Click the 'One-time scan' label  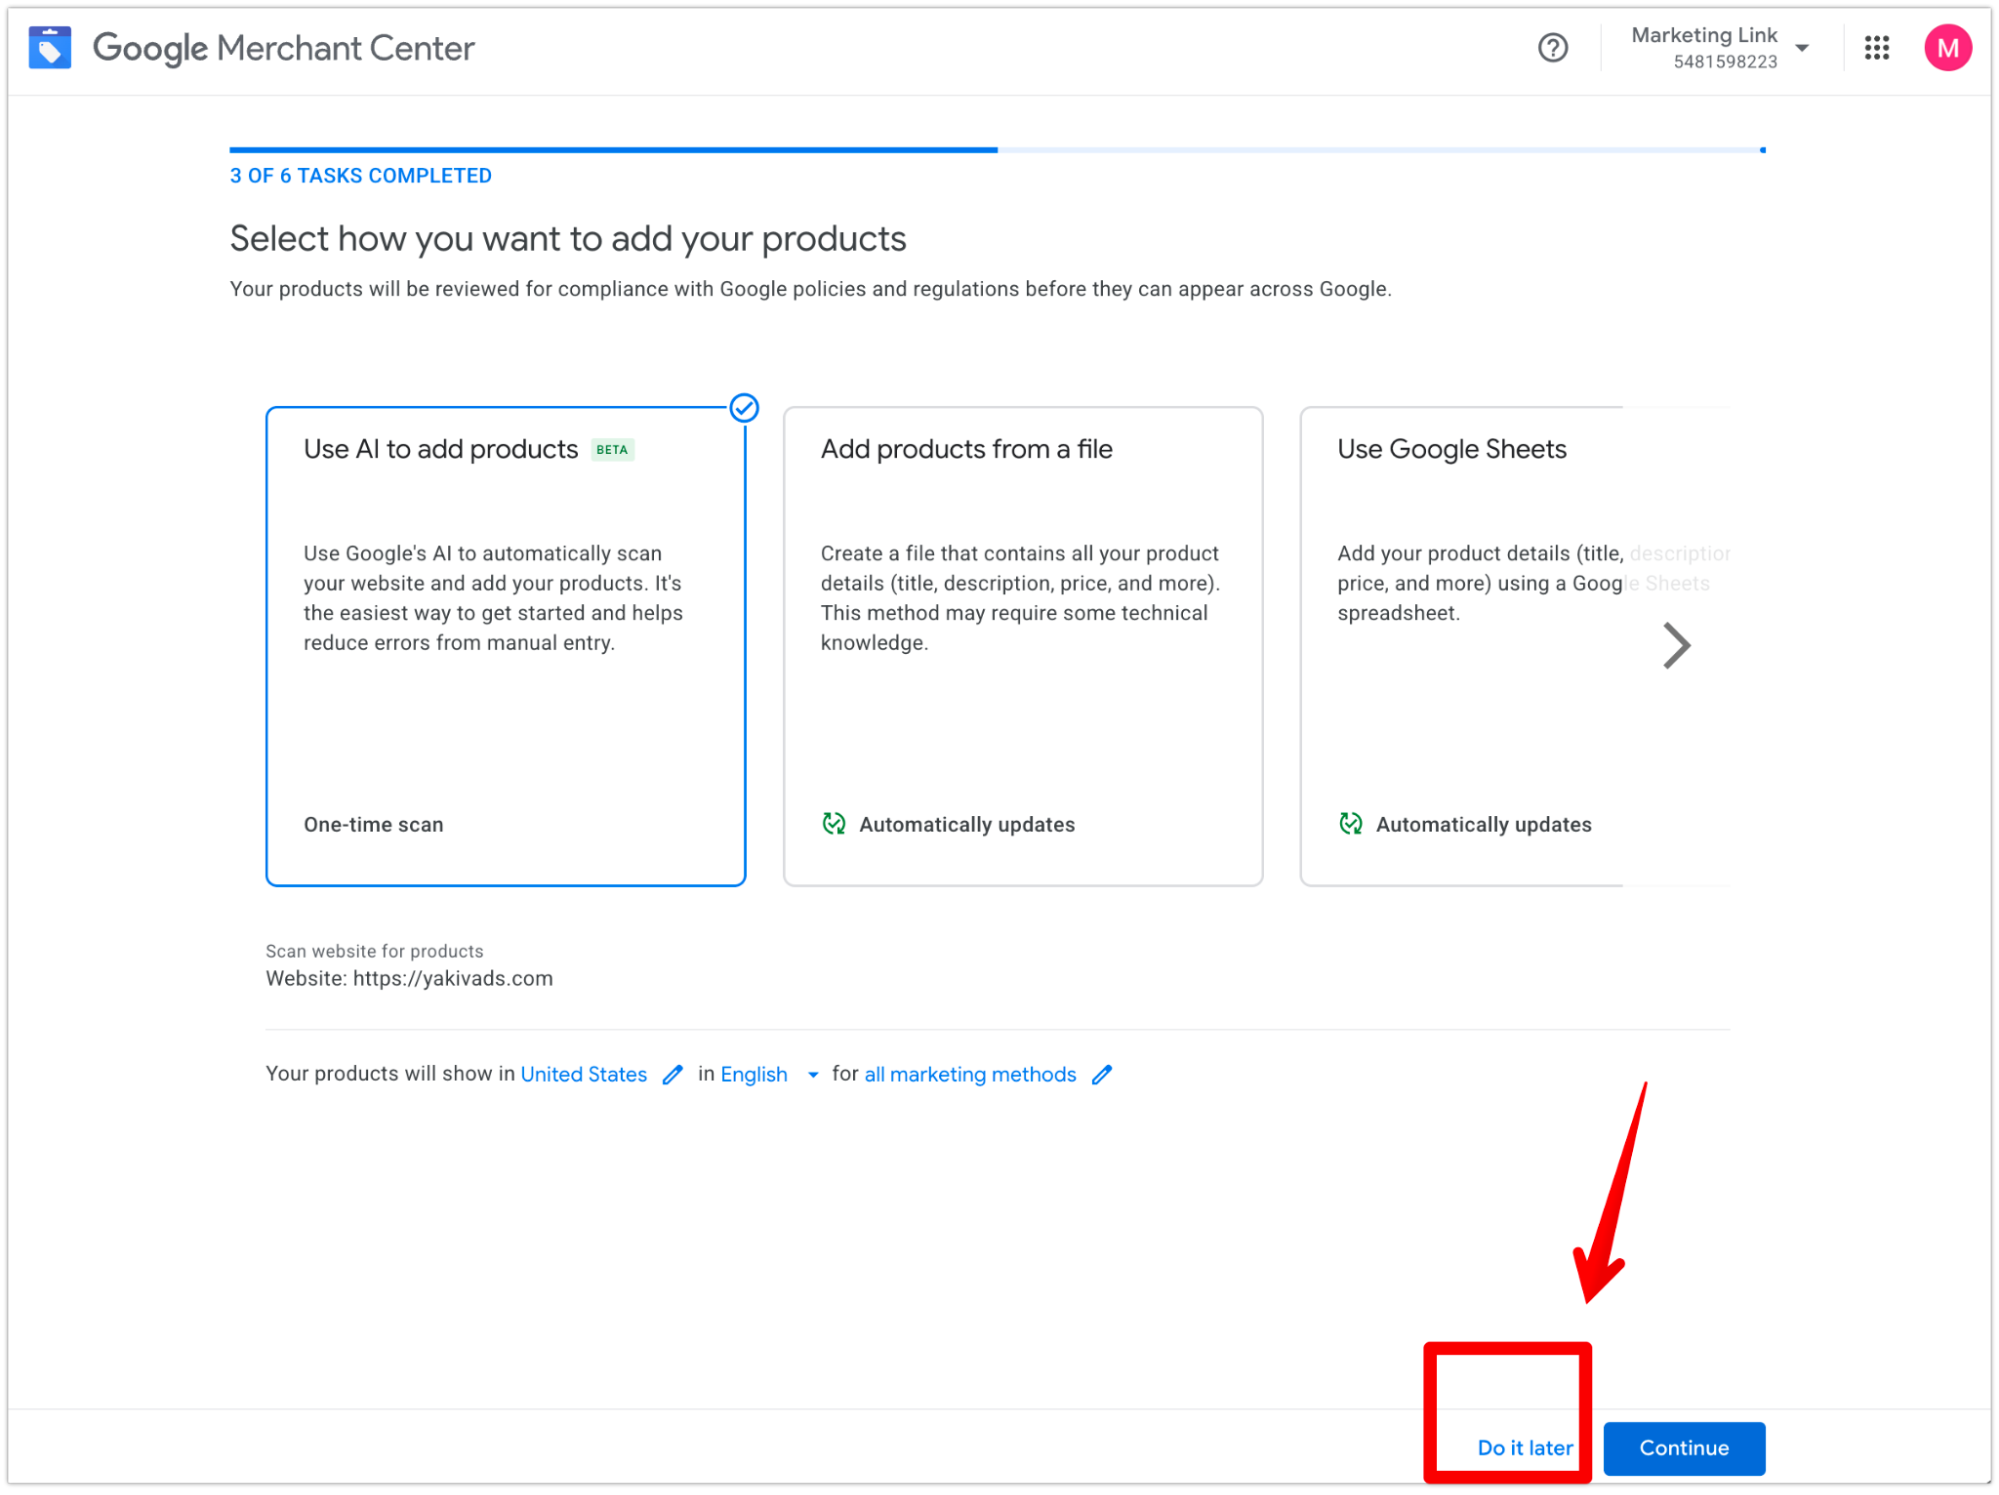373,824
